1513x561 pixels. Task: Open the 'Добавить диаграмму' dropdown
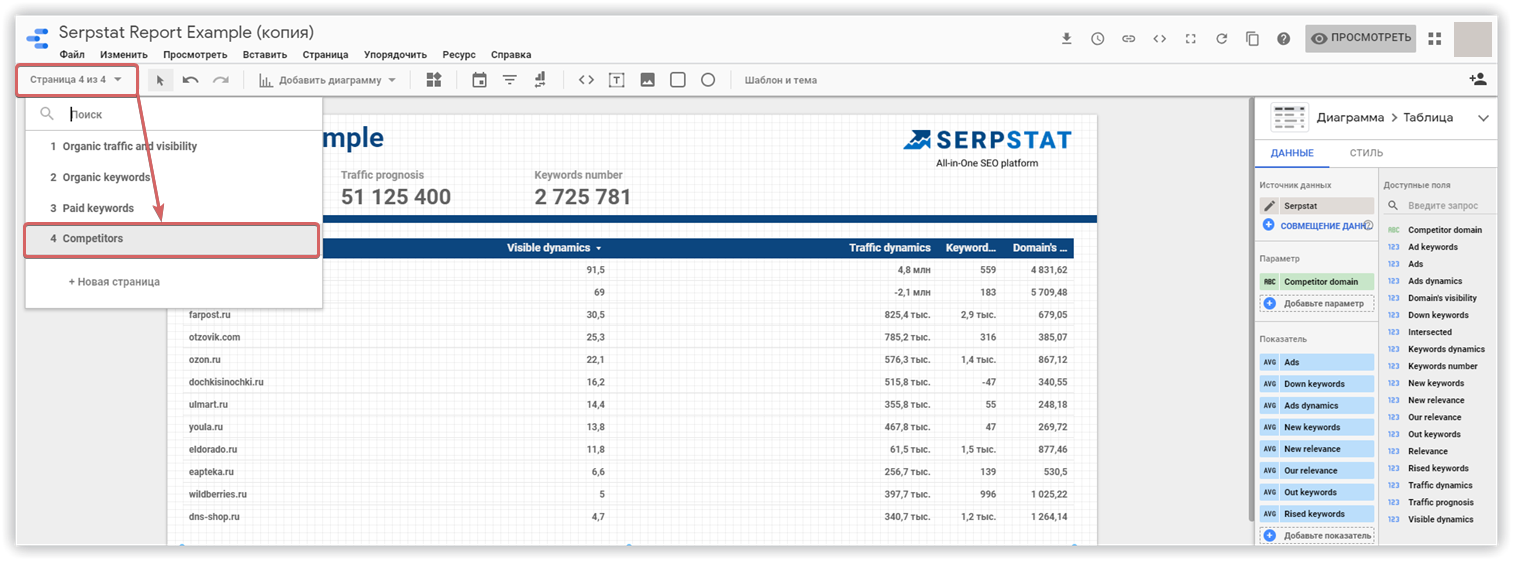[x=328, y=80]
